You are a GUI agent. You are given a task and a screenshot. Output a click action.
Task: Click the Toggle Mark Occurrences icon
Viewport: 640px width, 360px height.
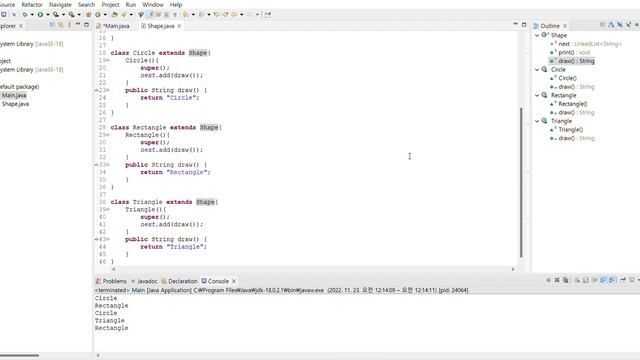[x=150, y=15]
